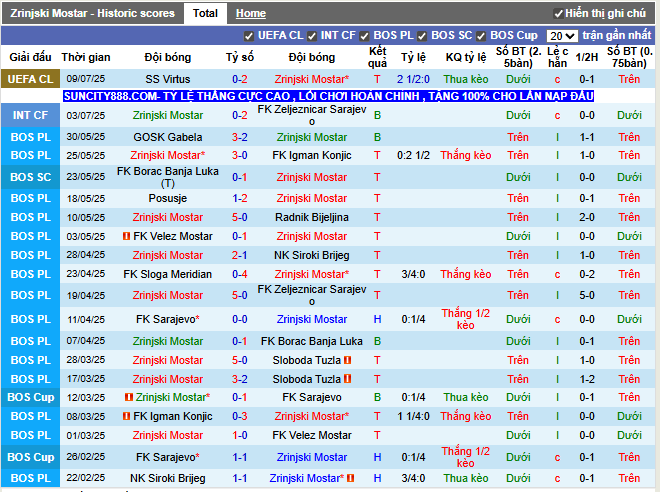Click score 1-0 against FK Velez Mostar 01/03/25
This screenshot has width=660, height=492.
click(x=240, y=435)
